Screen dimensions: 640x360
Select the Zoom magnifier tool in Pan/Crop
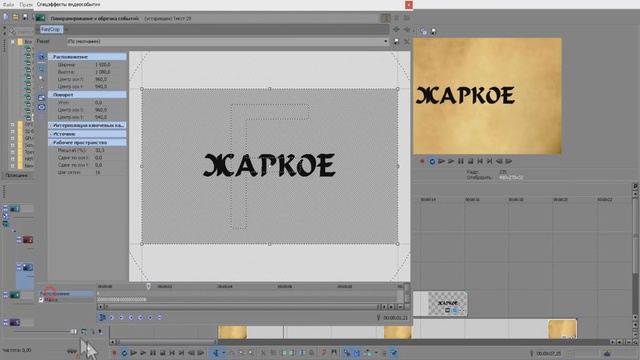[42, 78]
